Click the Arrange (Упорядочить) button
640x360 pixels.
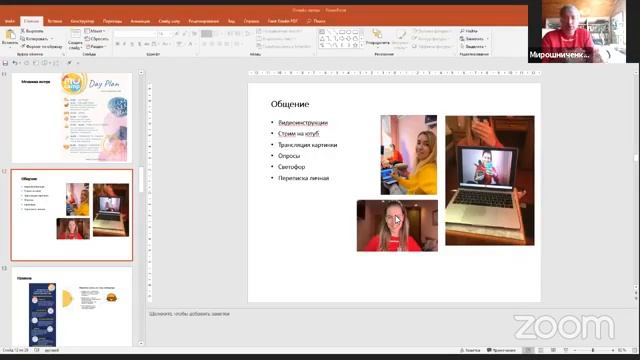pos(377,38)
